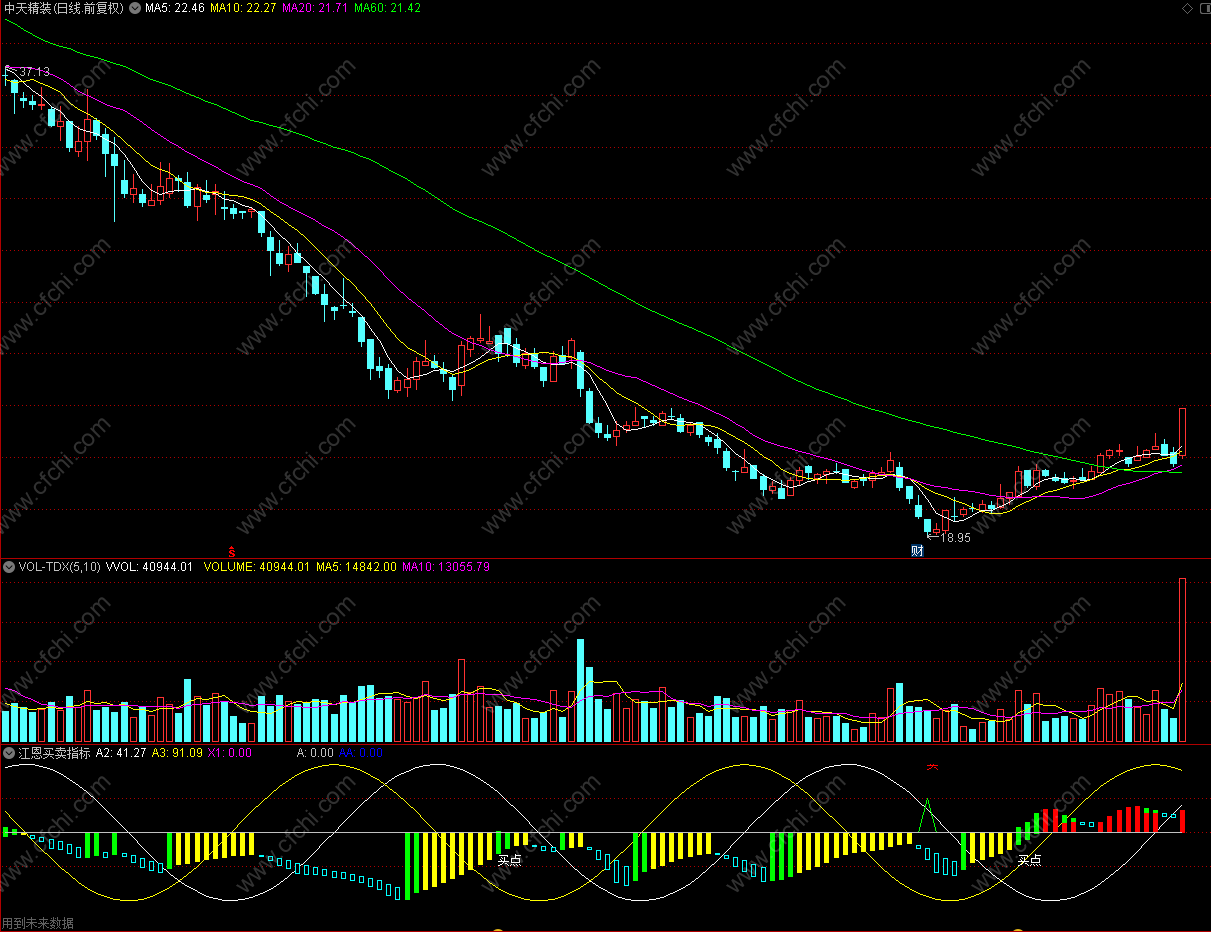Select MA10: 22.27 moving average label
Screen dimensions: 1211x932
[x=243, y=8]
